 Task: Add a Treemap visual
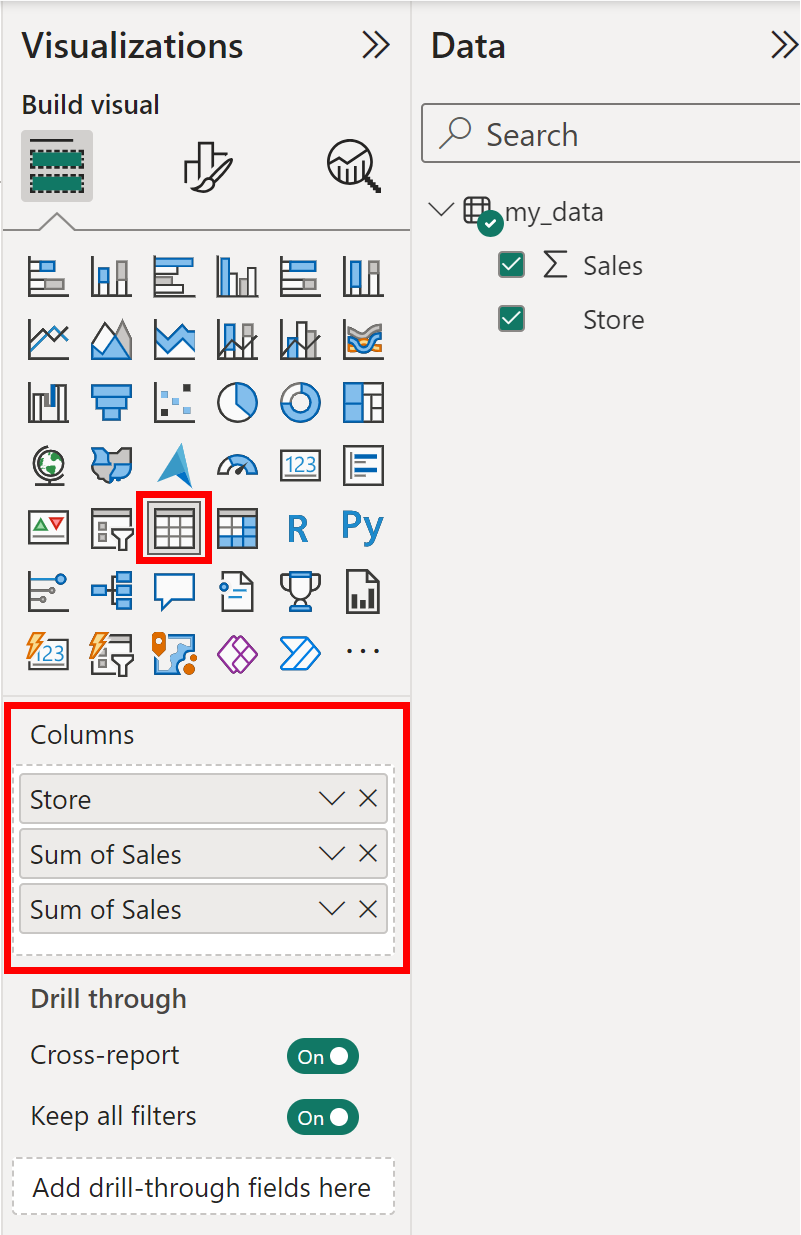[363, 402]
